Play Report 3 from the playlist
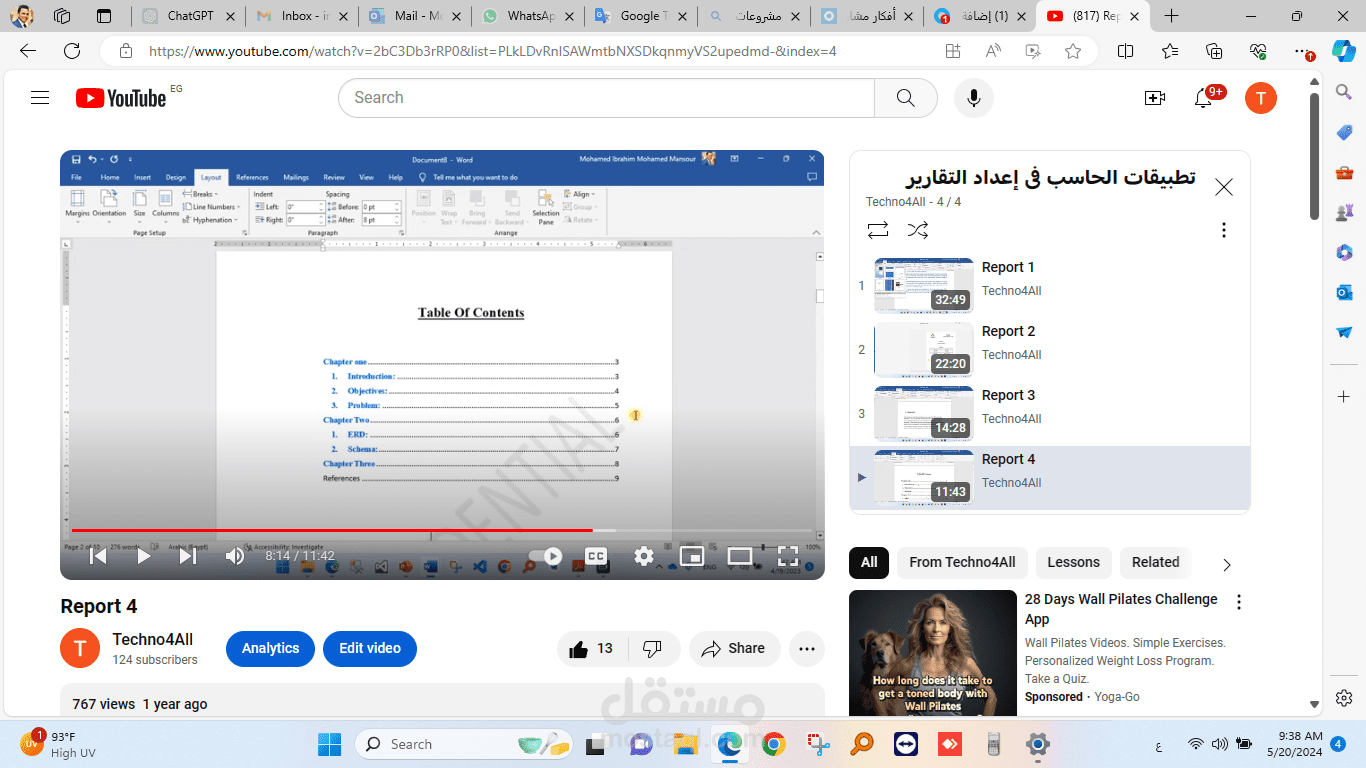1366x768 pixels. click(x=1050, y=414)
